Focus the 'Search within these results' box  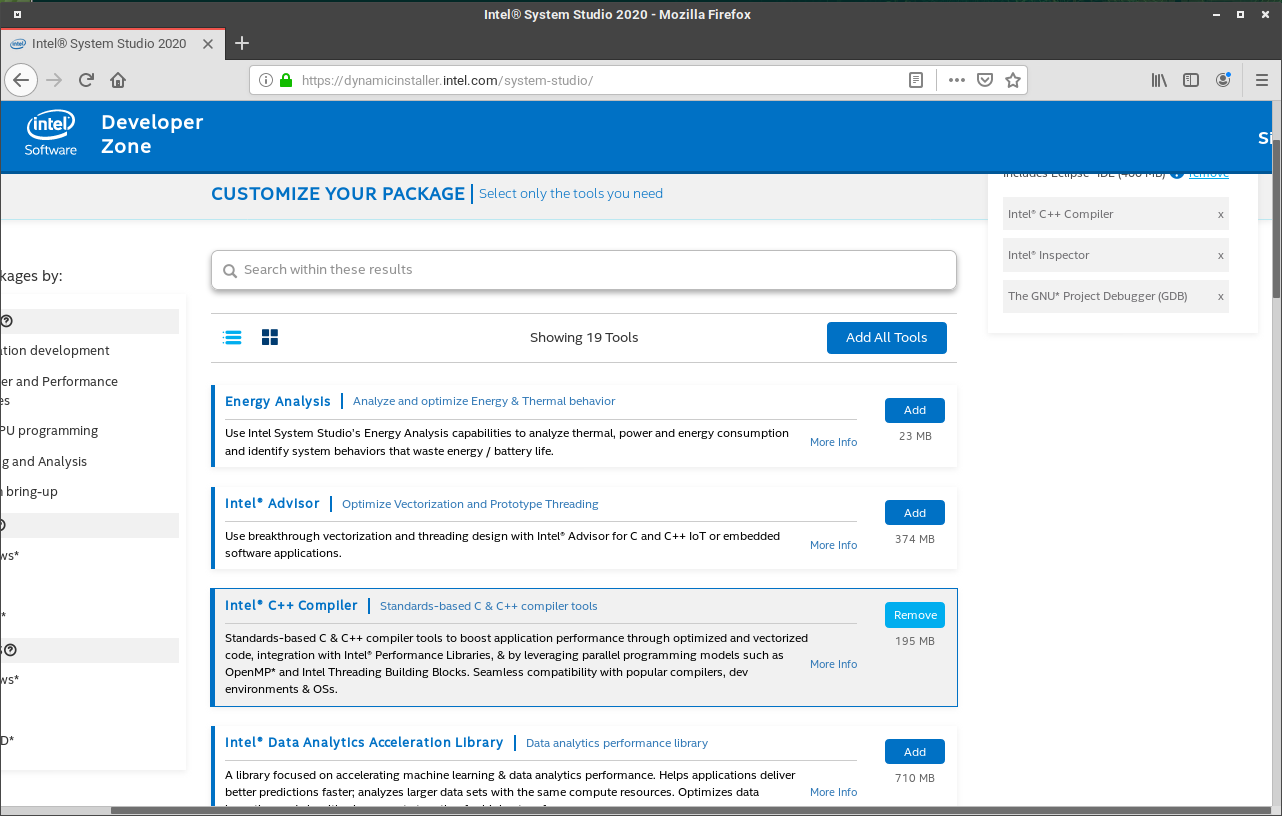(x=584, y=270)
